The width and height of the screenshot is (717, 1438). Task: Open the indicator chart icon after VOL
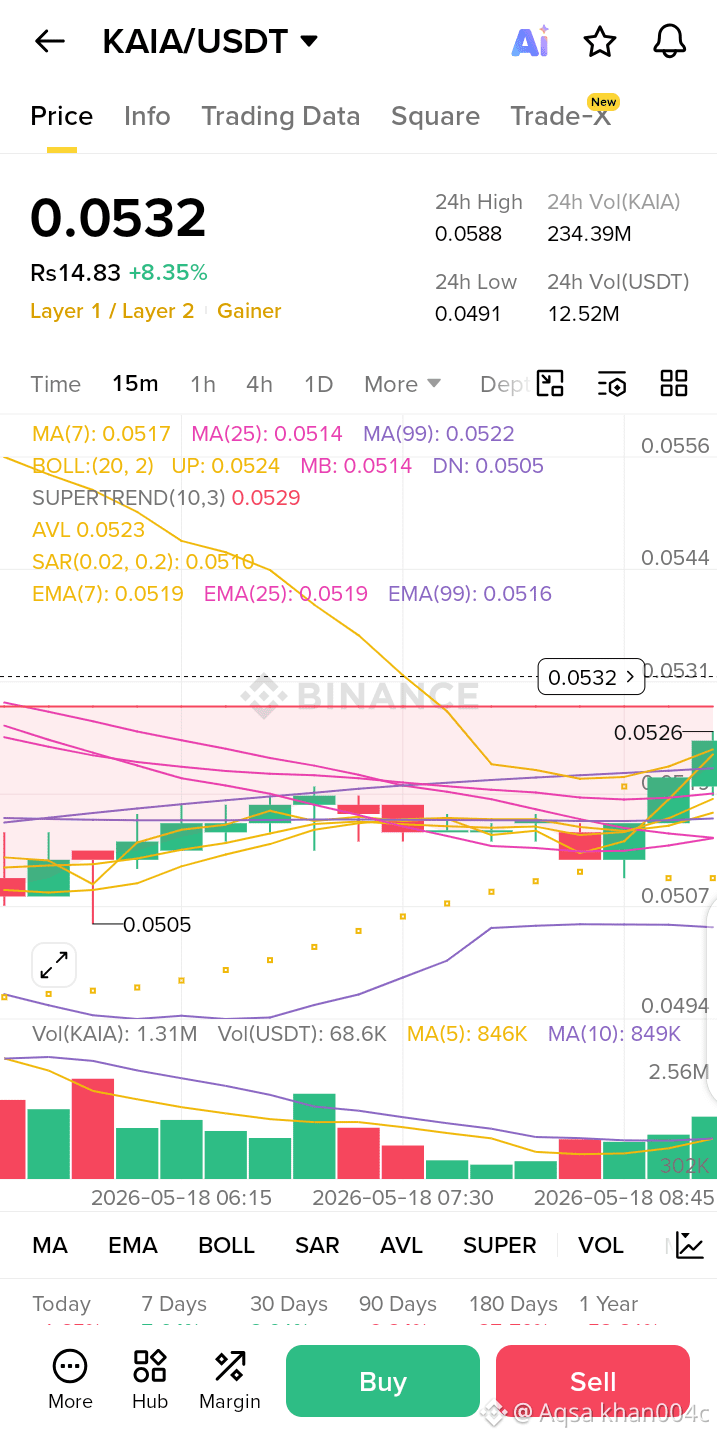[690, 1245]
